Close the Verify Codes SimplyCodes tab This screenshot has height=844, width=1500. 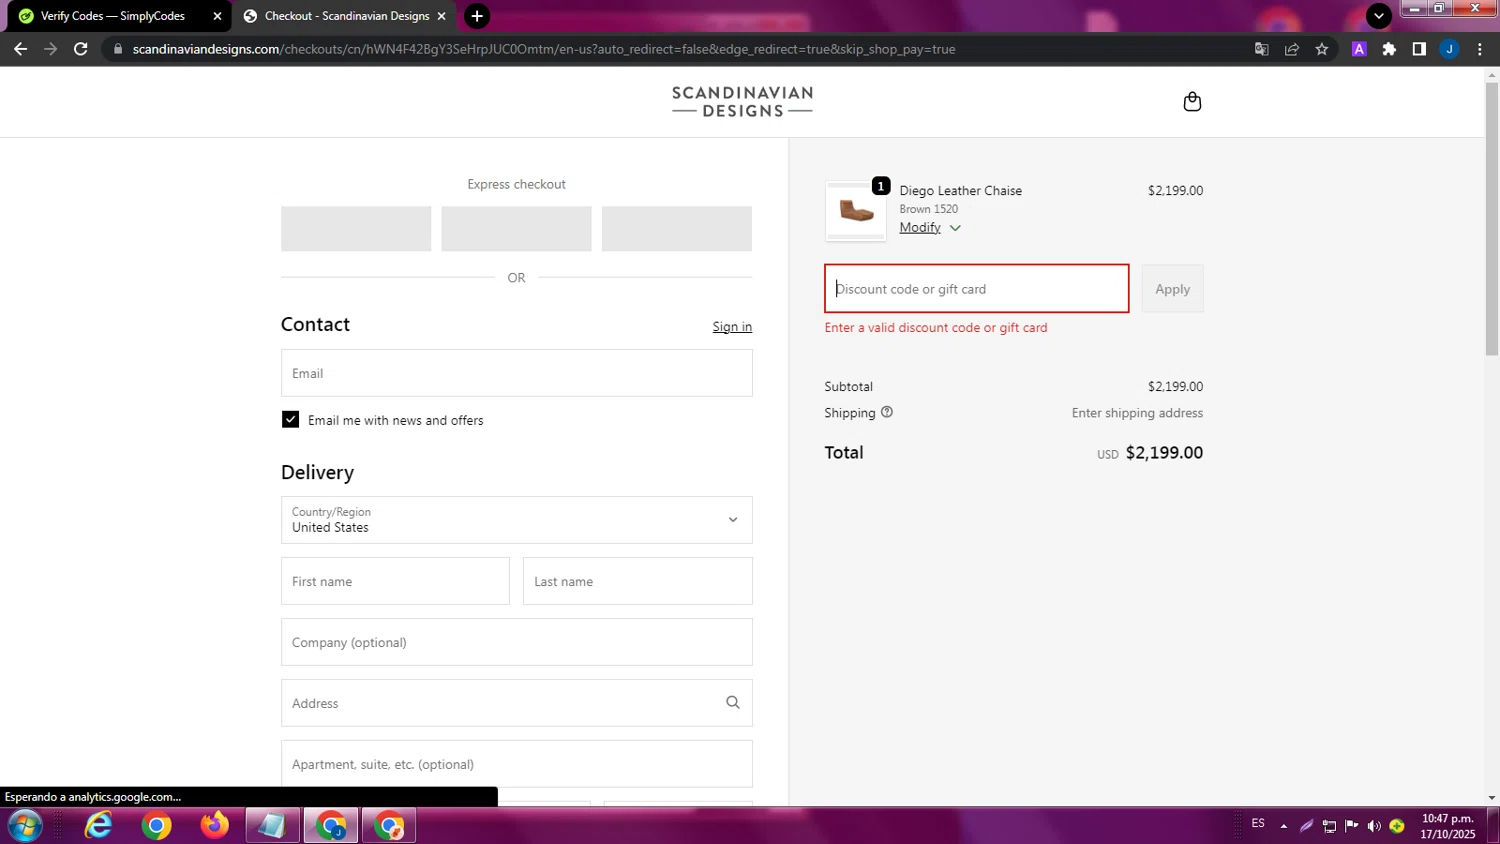(x=217, y=16)
